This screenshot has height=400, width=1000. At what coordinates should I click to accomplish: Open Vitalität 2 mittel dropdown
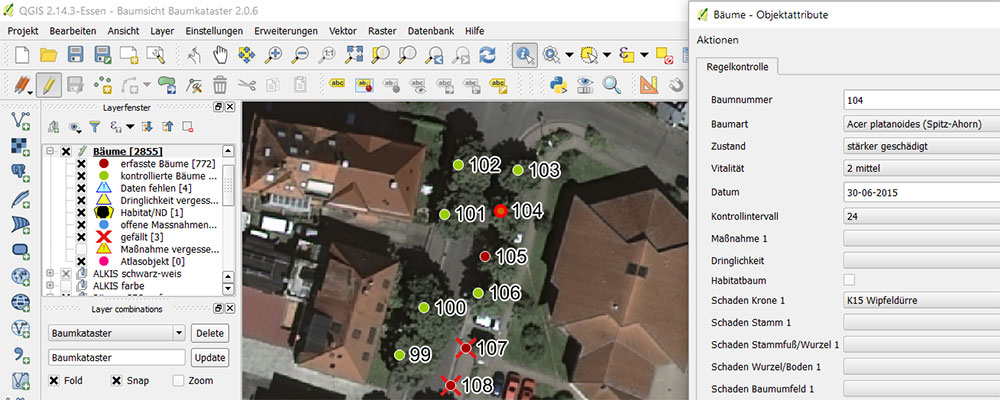[921, 169]
